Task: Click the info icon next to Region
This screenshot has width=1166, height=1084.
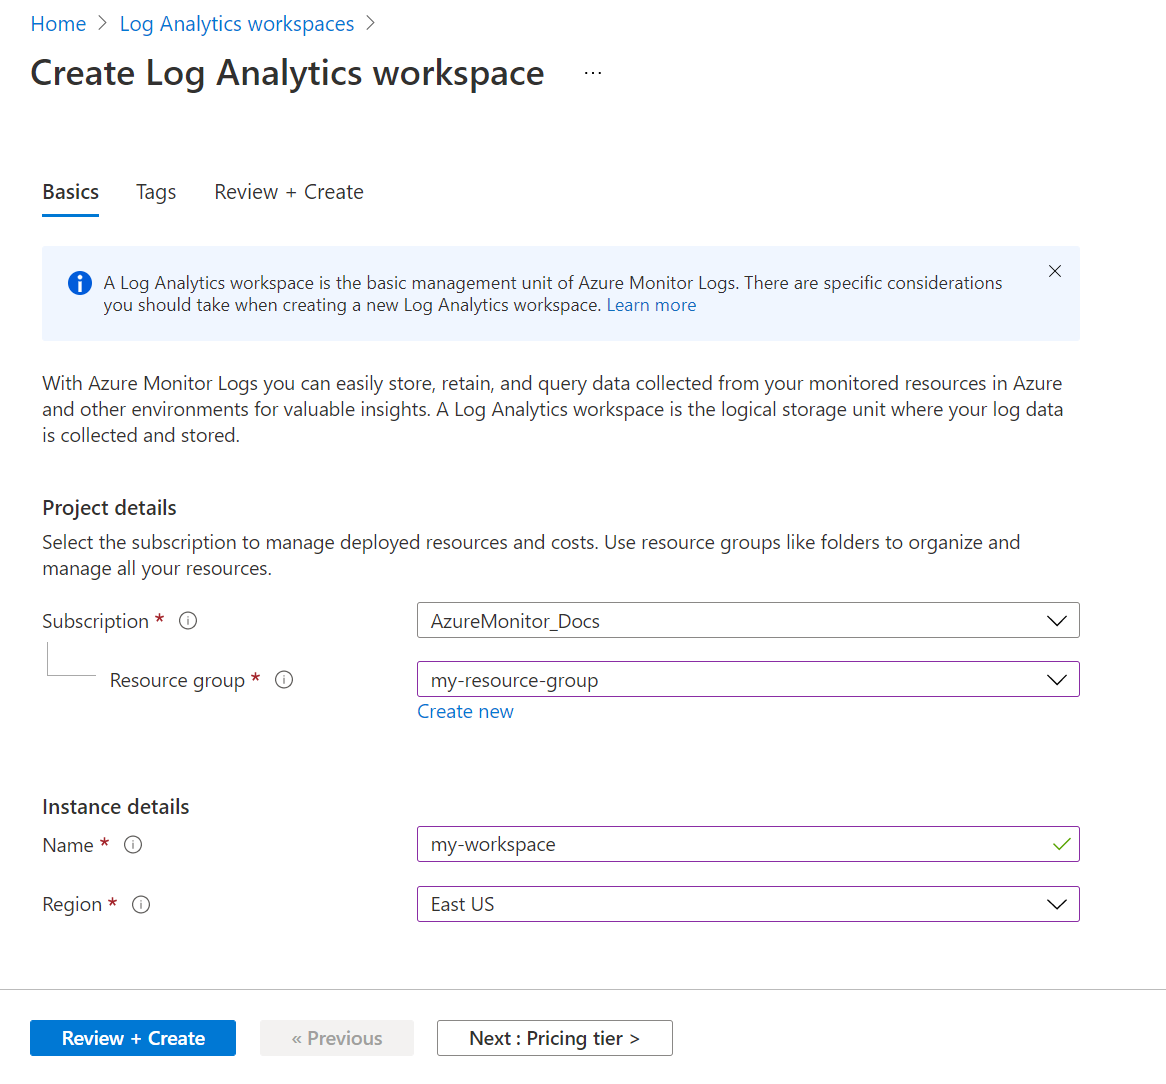Action: pos(141,905)
